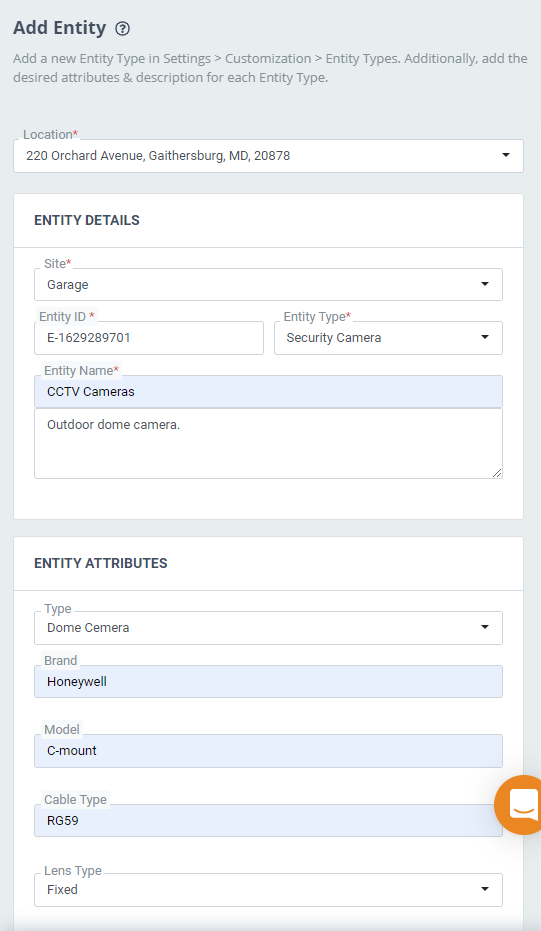Select the Brand field containing Honeywell
Viewport: 541px width, 931px height.
coord(268,681)
